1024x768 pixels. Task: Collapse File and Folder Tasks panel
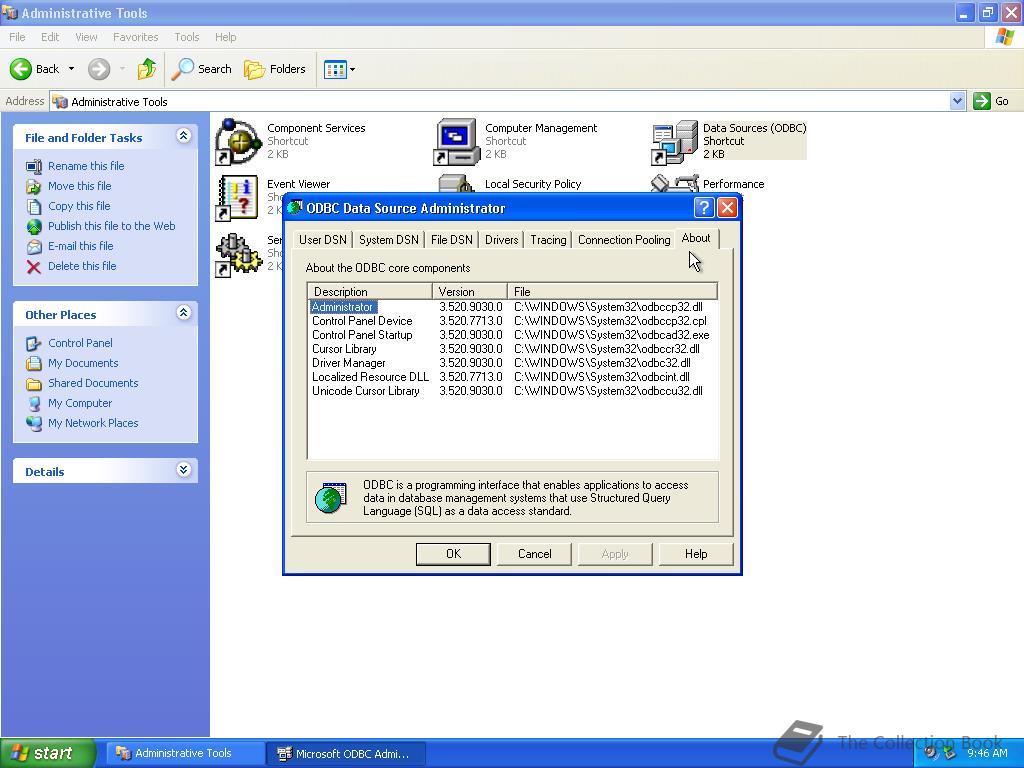pos(184,136)
